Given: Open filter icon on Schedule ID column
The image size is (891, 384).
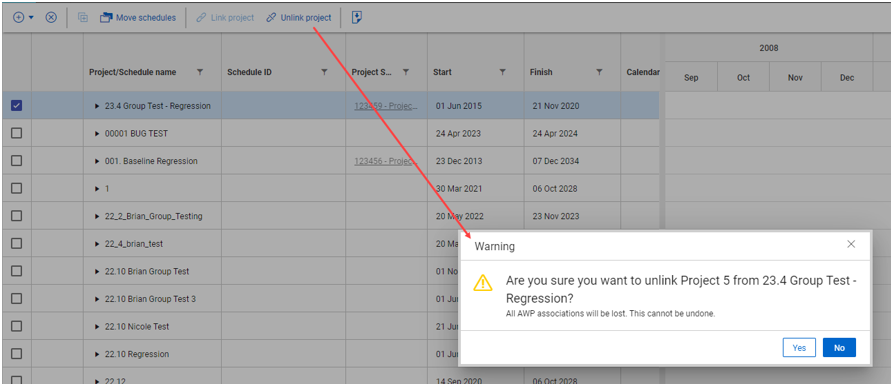Looking at the screenshot, I should pos(324,72).
